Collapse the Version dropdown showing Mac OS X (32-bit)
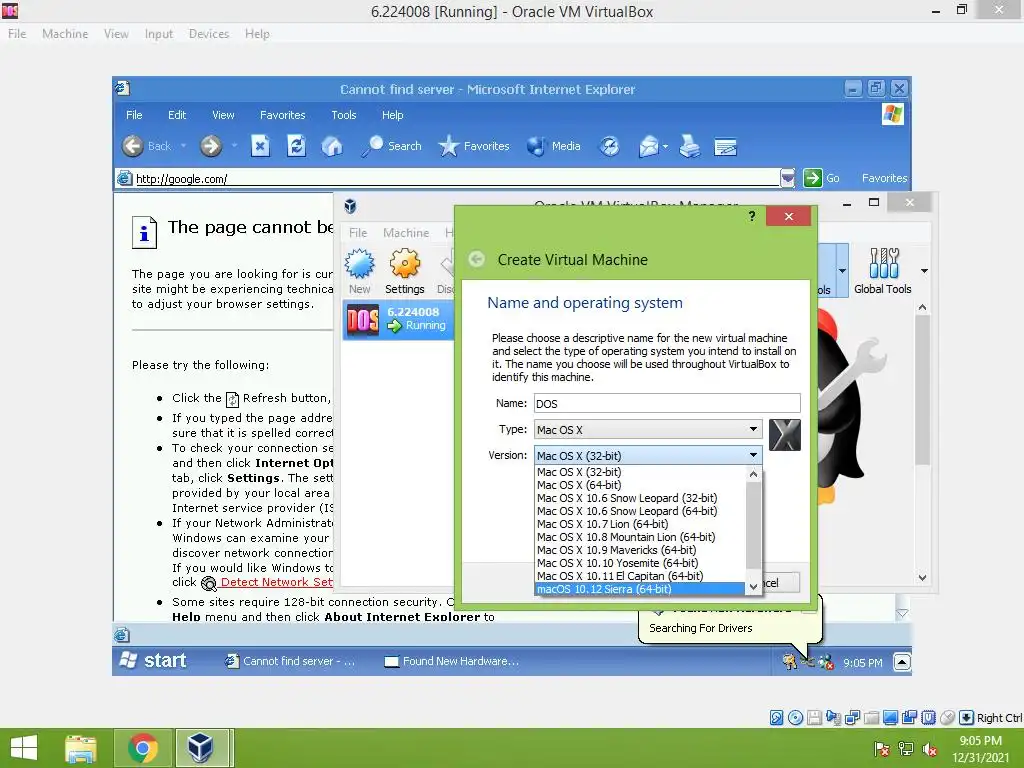 [x=648, y=455]
